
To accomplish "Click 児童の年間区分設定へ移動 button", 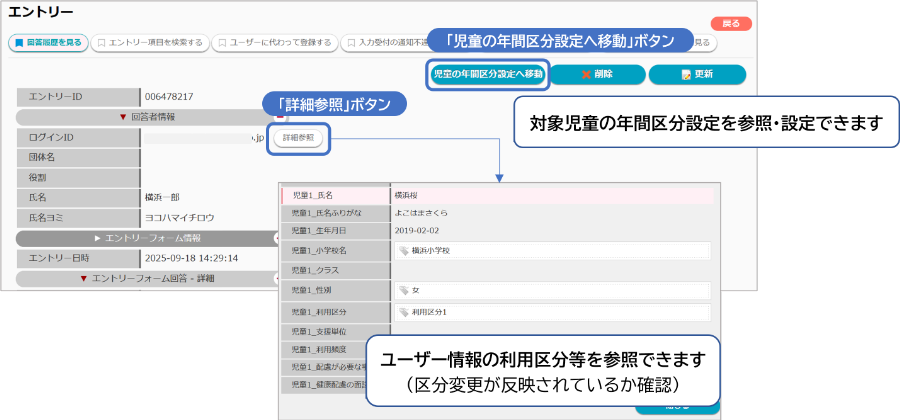I will click(x=487, y=74).
